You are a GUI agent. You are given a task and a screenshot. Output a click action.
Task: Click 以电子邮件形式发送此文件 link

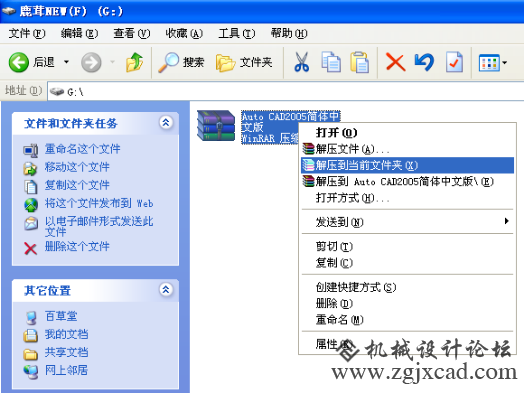tap(99, 226)
